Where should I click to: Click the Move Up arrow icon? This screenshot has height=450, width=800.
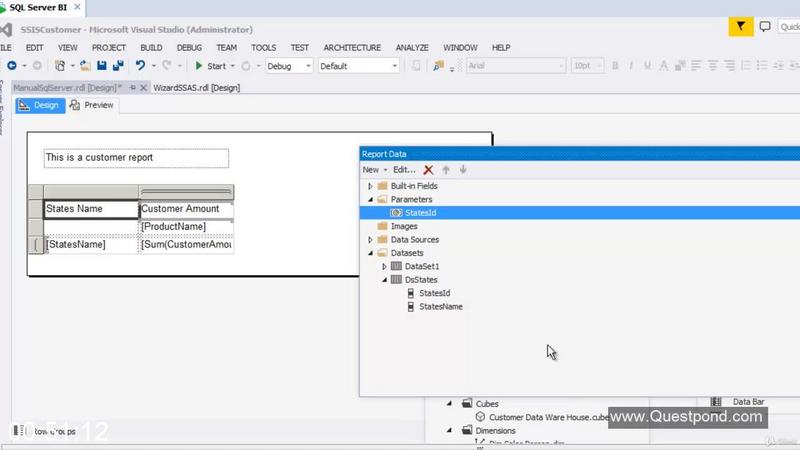446,170
